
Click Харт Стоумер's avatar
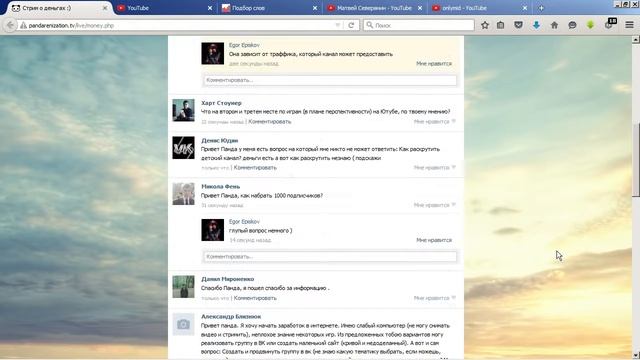click(x=183, y=110)
